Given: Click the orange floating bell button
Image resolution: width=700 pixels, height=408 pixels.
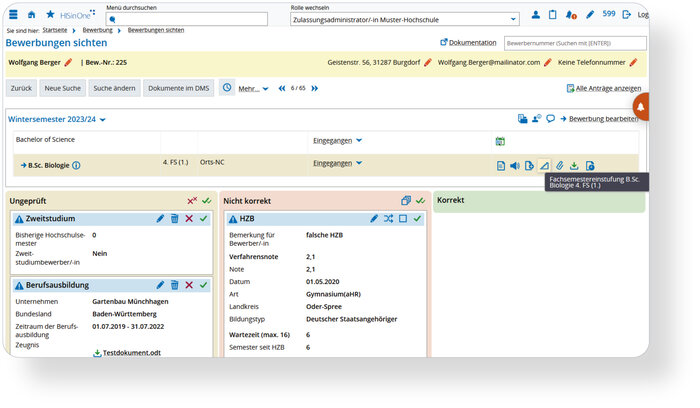Looking at the screenshot, I should click(x=641, y=107).
